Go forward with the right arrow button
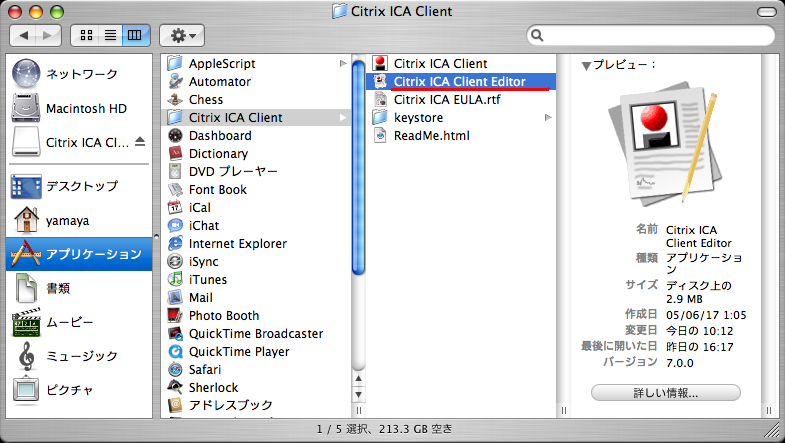Viewport: 785px width, 443px height. (48, 35)
